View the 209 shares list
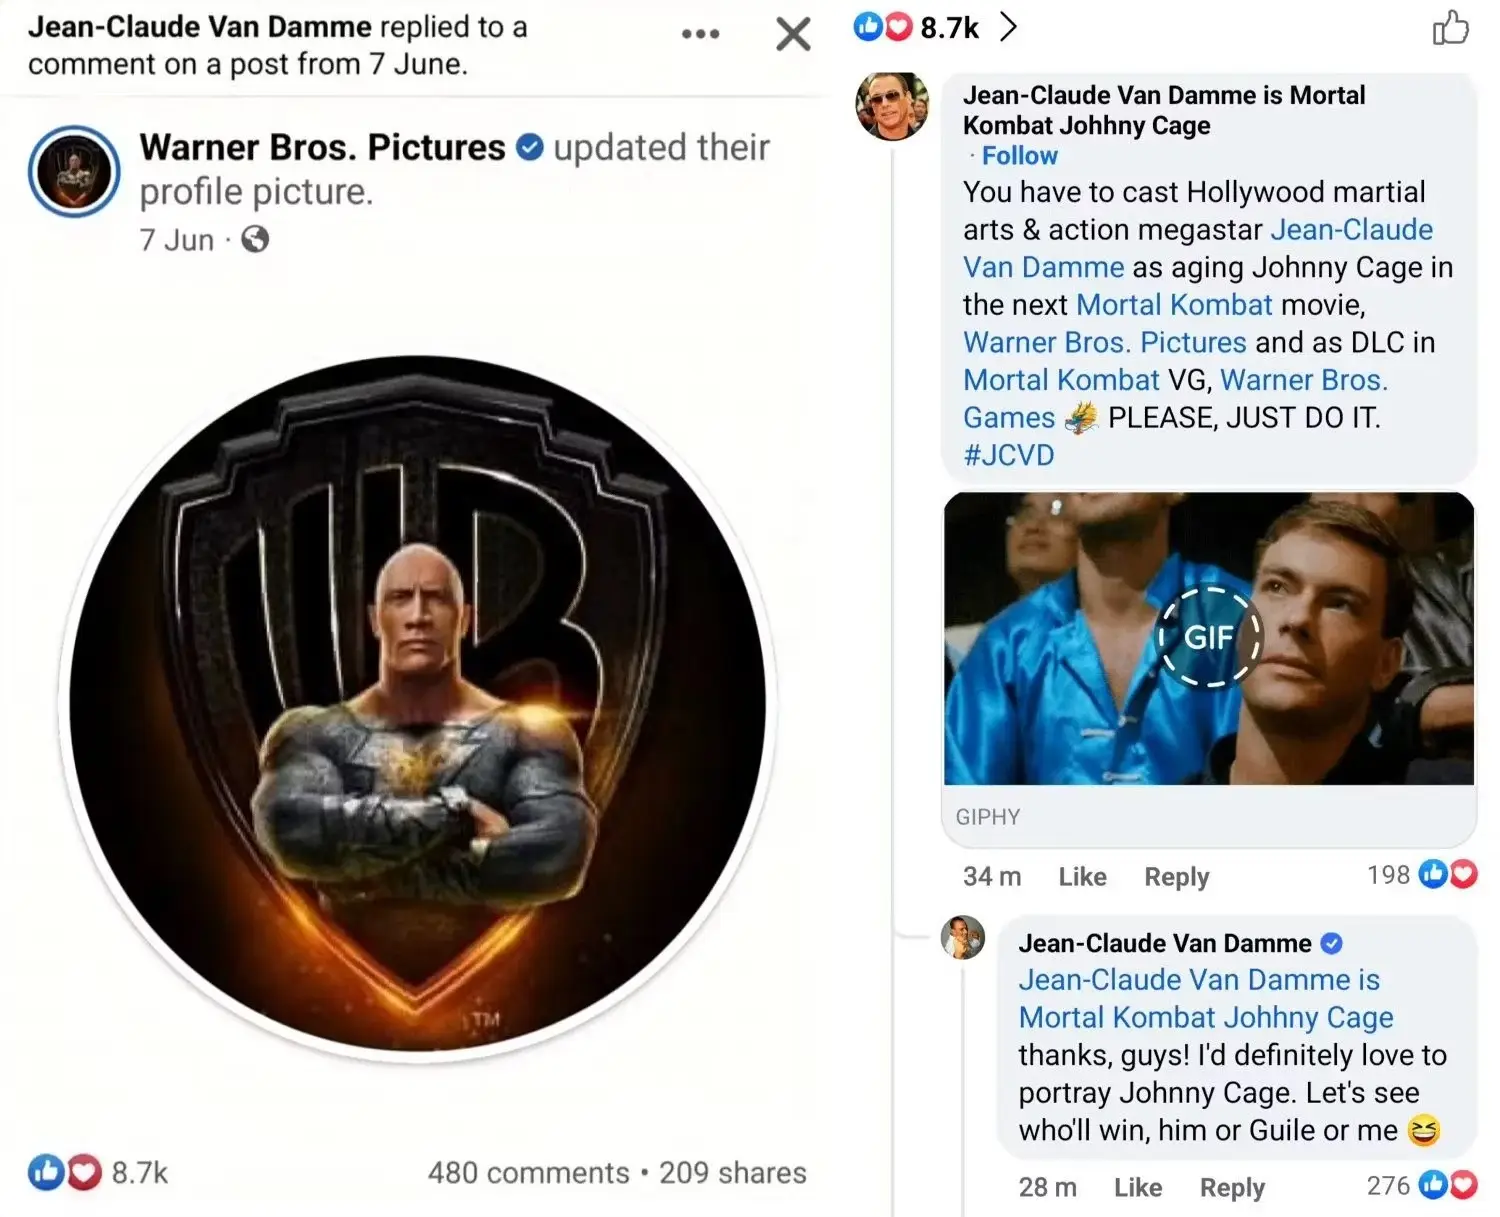Screen dimensions: 1500x1217 734,1172
